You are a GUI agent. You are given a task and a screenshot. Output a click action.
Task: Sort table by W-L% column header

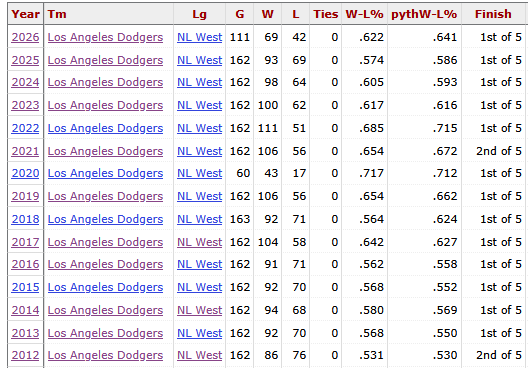(x=364, y=14)
